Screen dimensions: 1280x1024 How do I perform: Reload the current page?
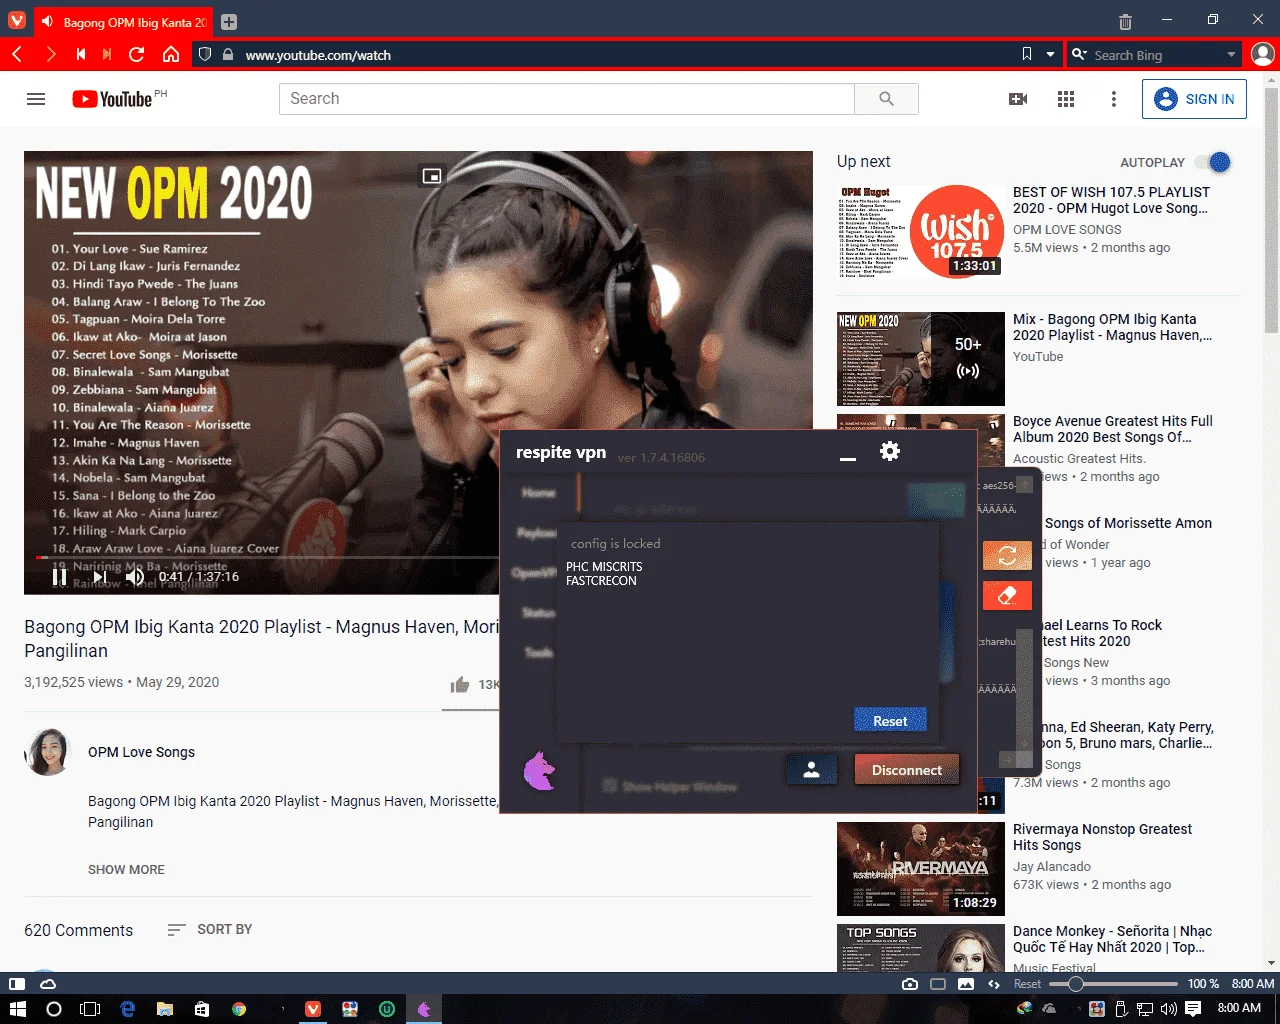(x=137, y=54)
